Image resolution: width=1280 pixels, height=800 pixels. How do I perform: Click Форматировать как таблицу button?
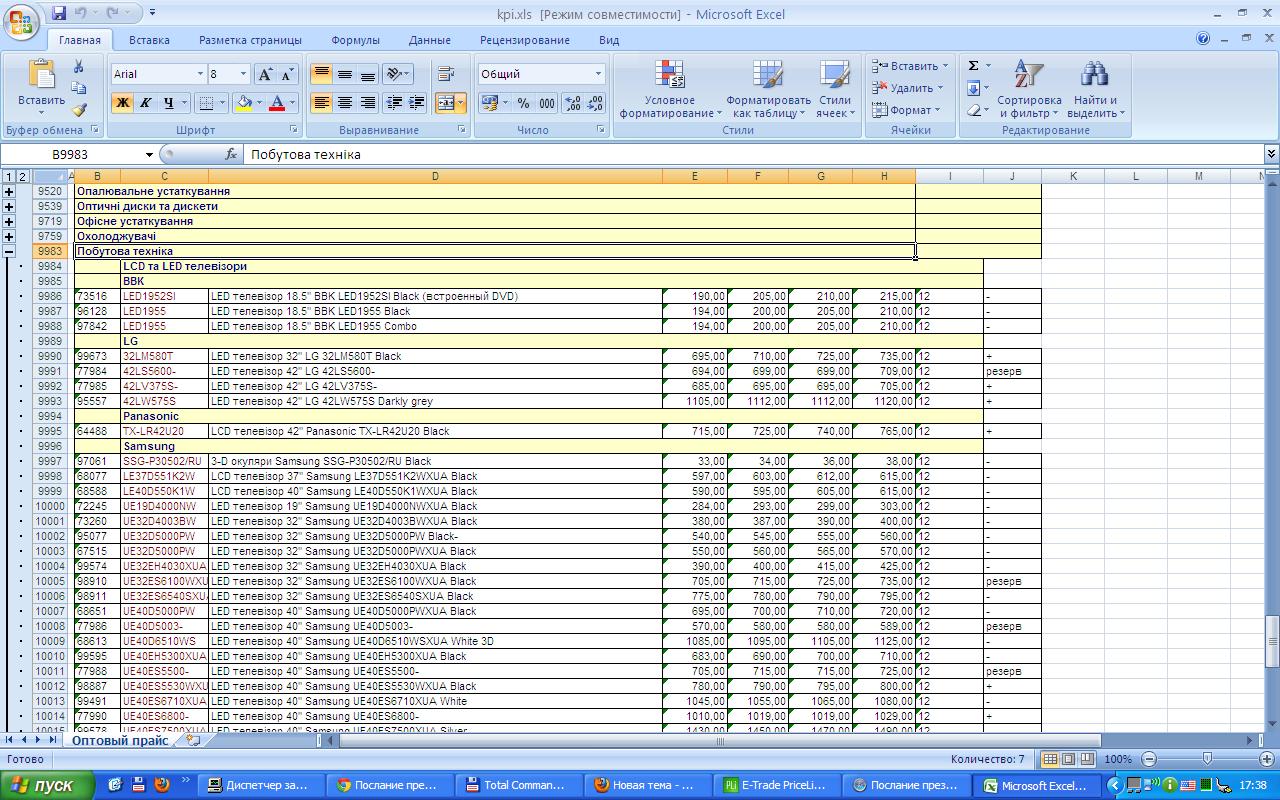pos(768,90)
